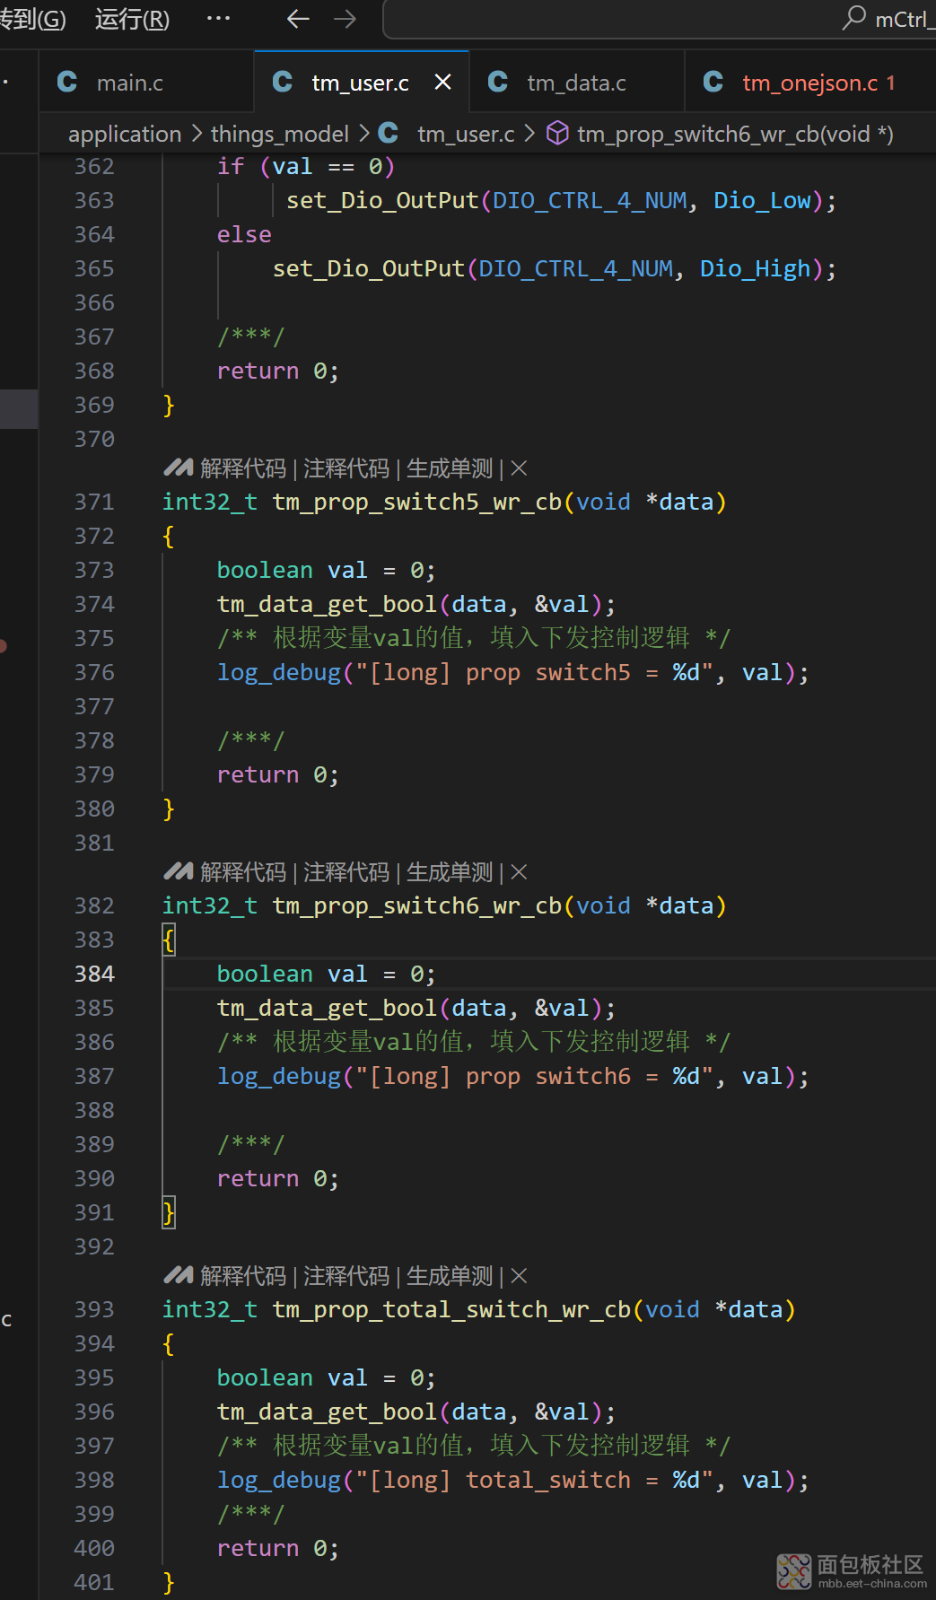This screenshot has width=936, height=1600.
Task: Dismiss code lens above tm_prop_switch5_wr_cb
Action: (519, 468)
